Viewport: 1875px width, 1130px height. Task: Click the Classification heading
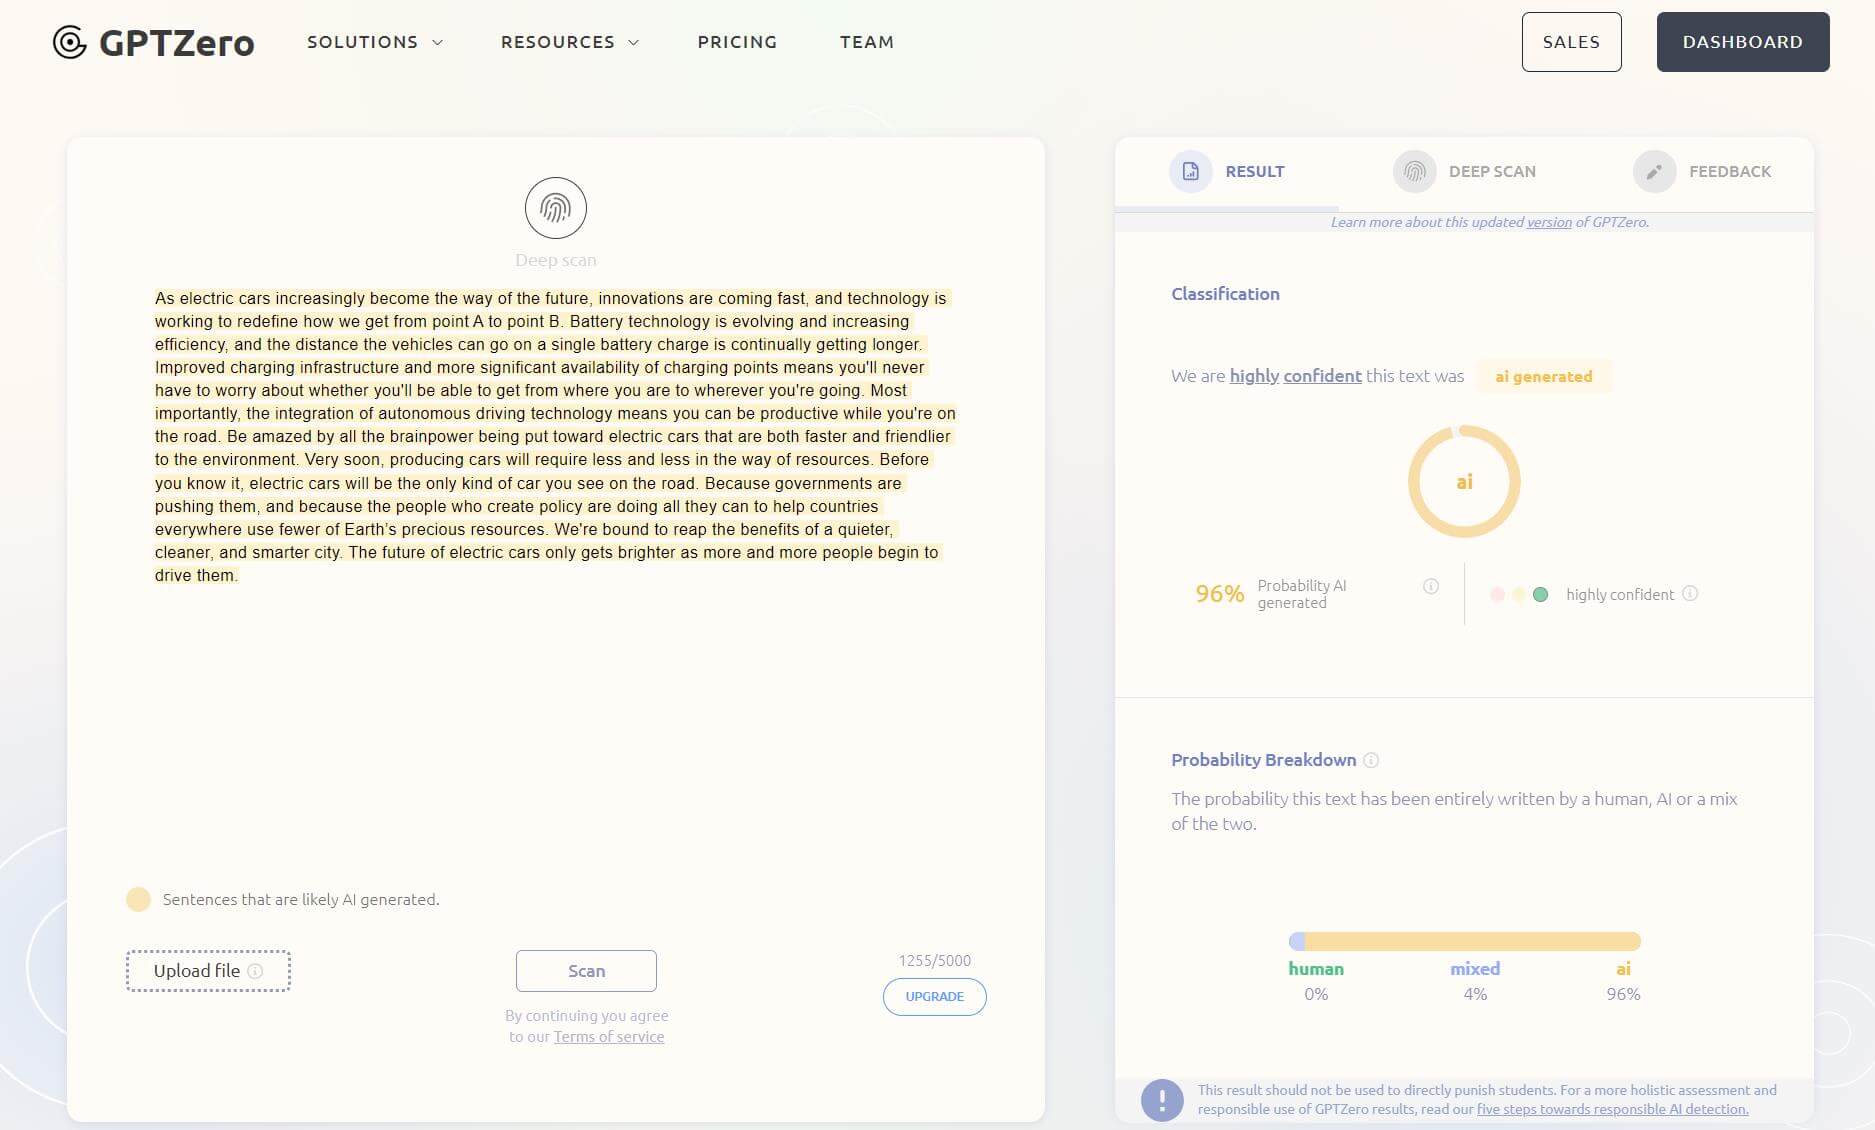[1225, 294]
